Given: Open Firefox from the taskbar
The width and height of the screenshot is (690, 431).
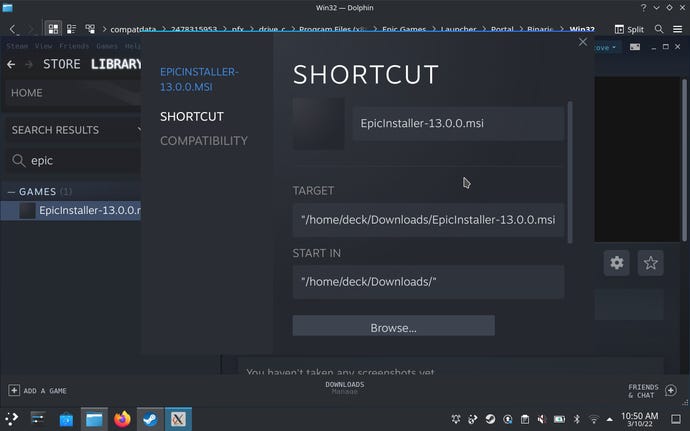Looking at the screenshot, I should click(122, 419).
